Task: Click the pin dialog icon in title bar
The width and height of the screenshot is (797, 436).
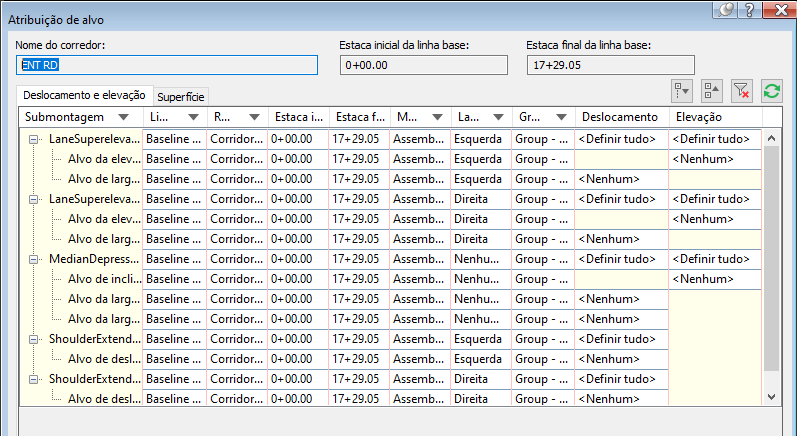Action: tap(727, 10)
